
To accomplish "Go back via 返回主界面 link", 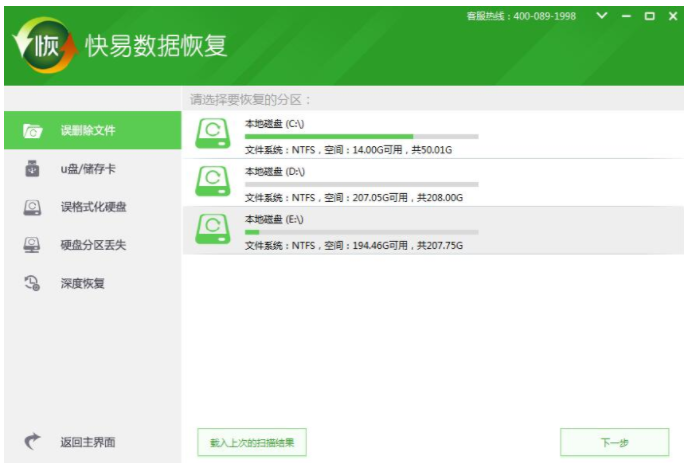I will click(94, 442).
